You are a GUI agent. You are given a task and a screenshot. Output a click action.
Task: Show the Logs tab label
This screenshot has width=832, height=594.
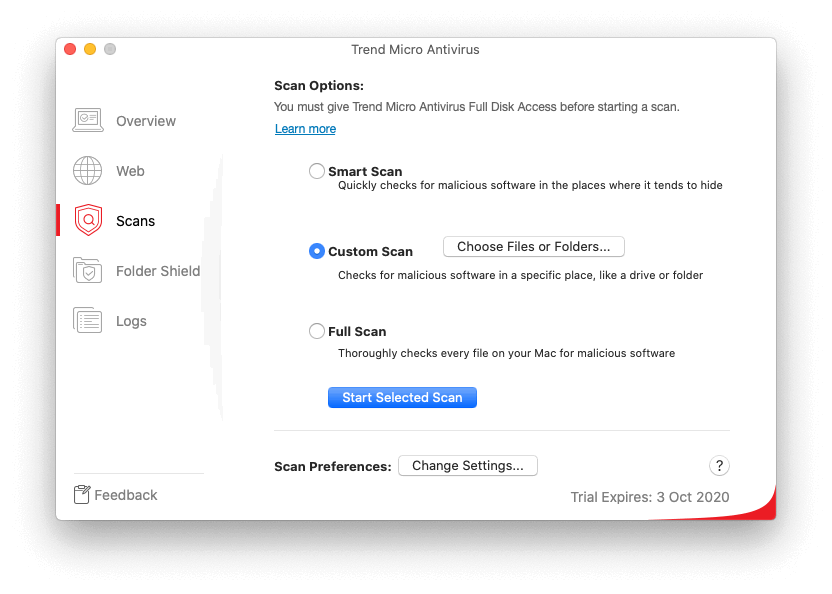coord(131,321)
